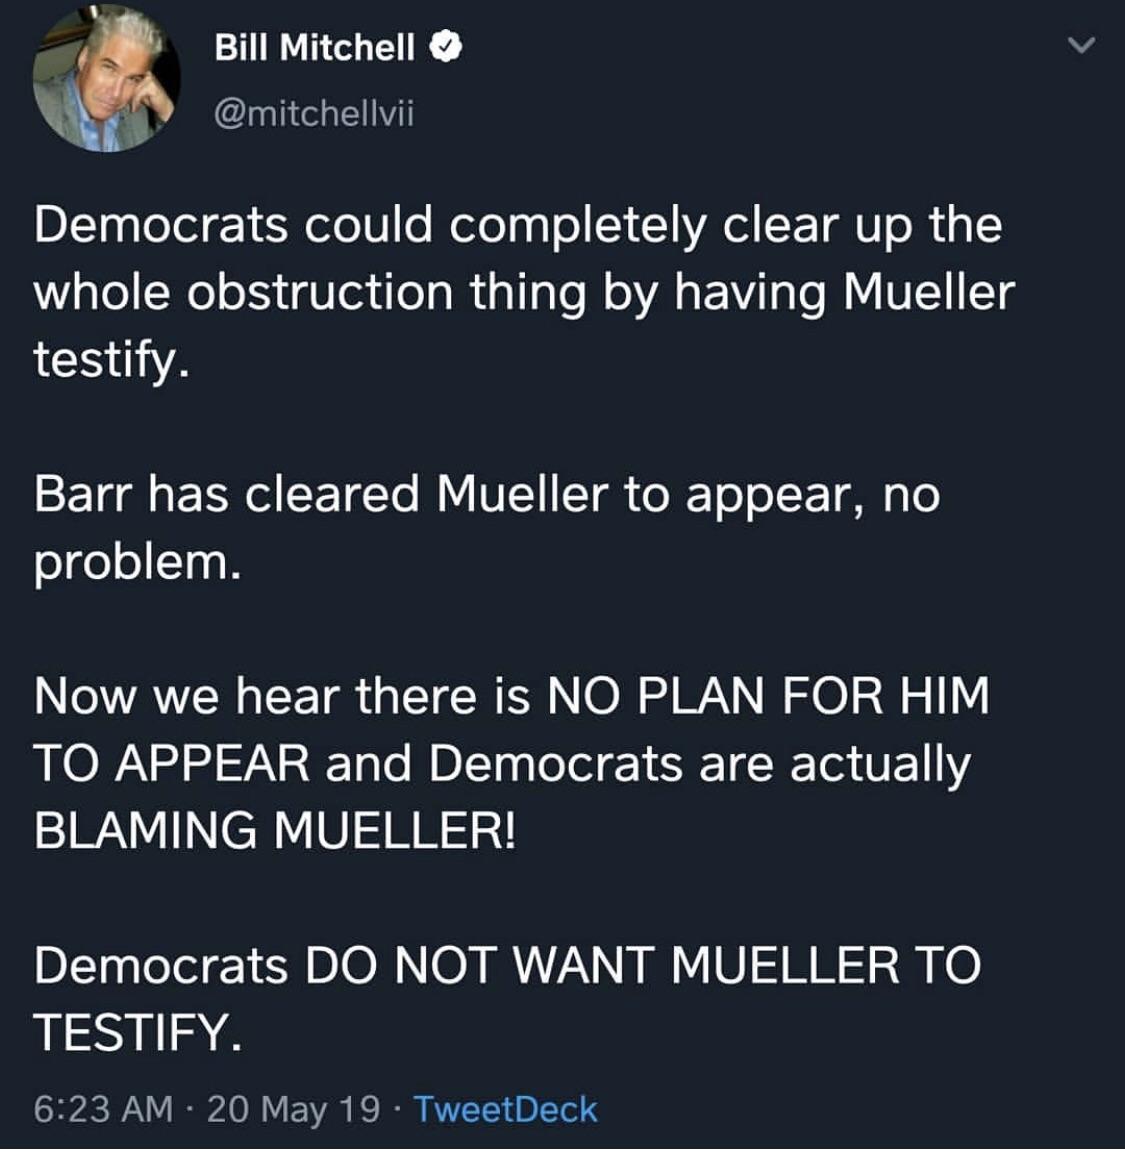Click the blue verified badge

click(446, 47)
